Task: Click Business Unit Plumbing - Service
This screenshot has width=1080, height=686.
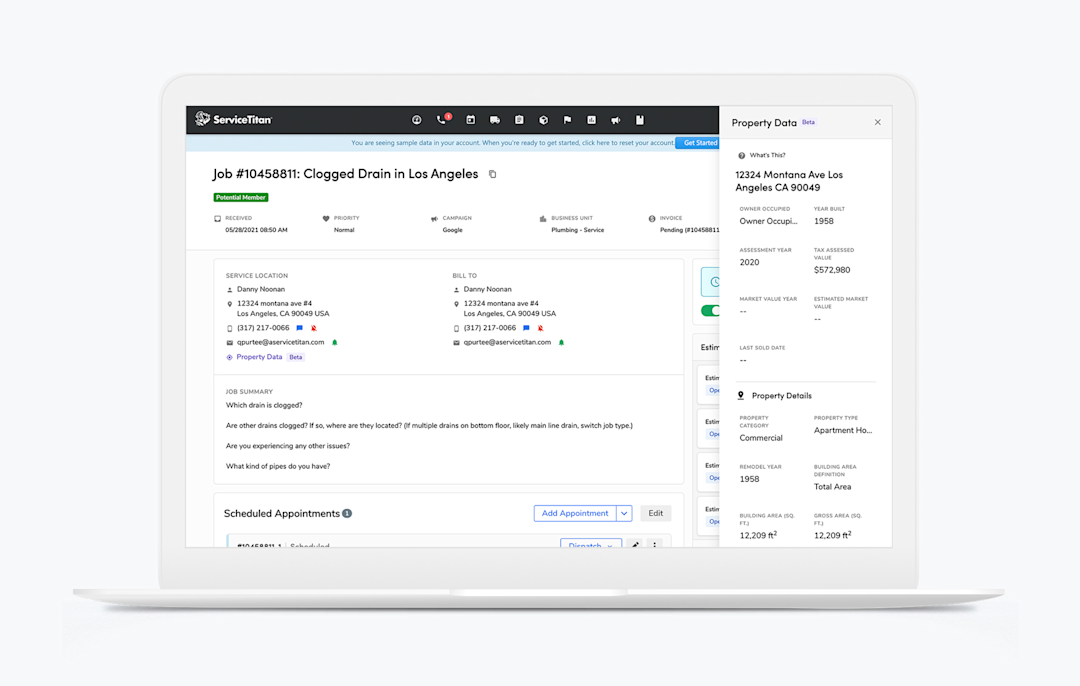Action: pos(577,230)
